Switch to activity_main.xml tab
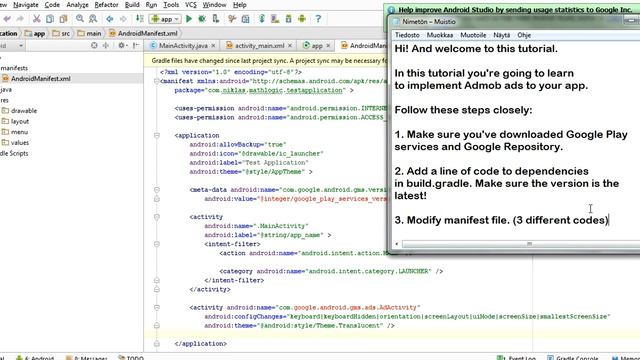 point(259,46)
